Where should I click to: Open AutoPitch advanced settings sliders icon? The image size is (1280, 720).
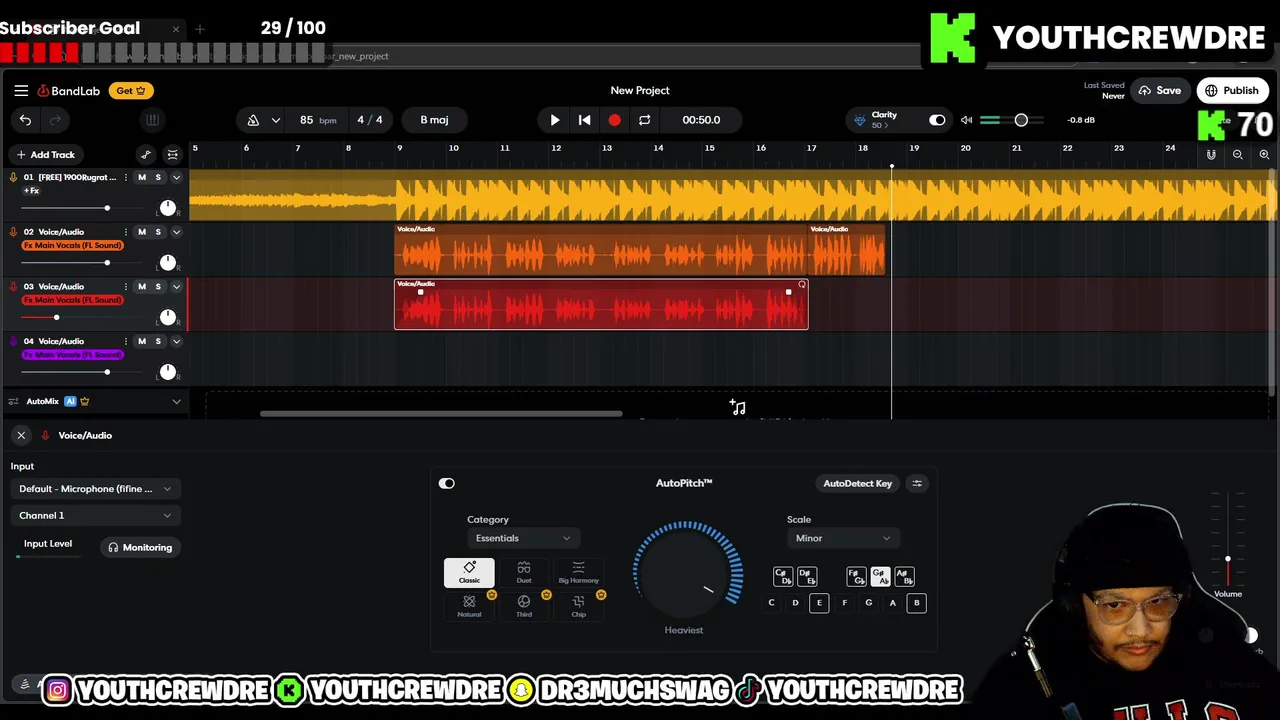coord(917,483)
